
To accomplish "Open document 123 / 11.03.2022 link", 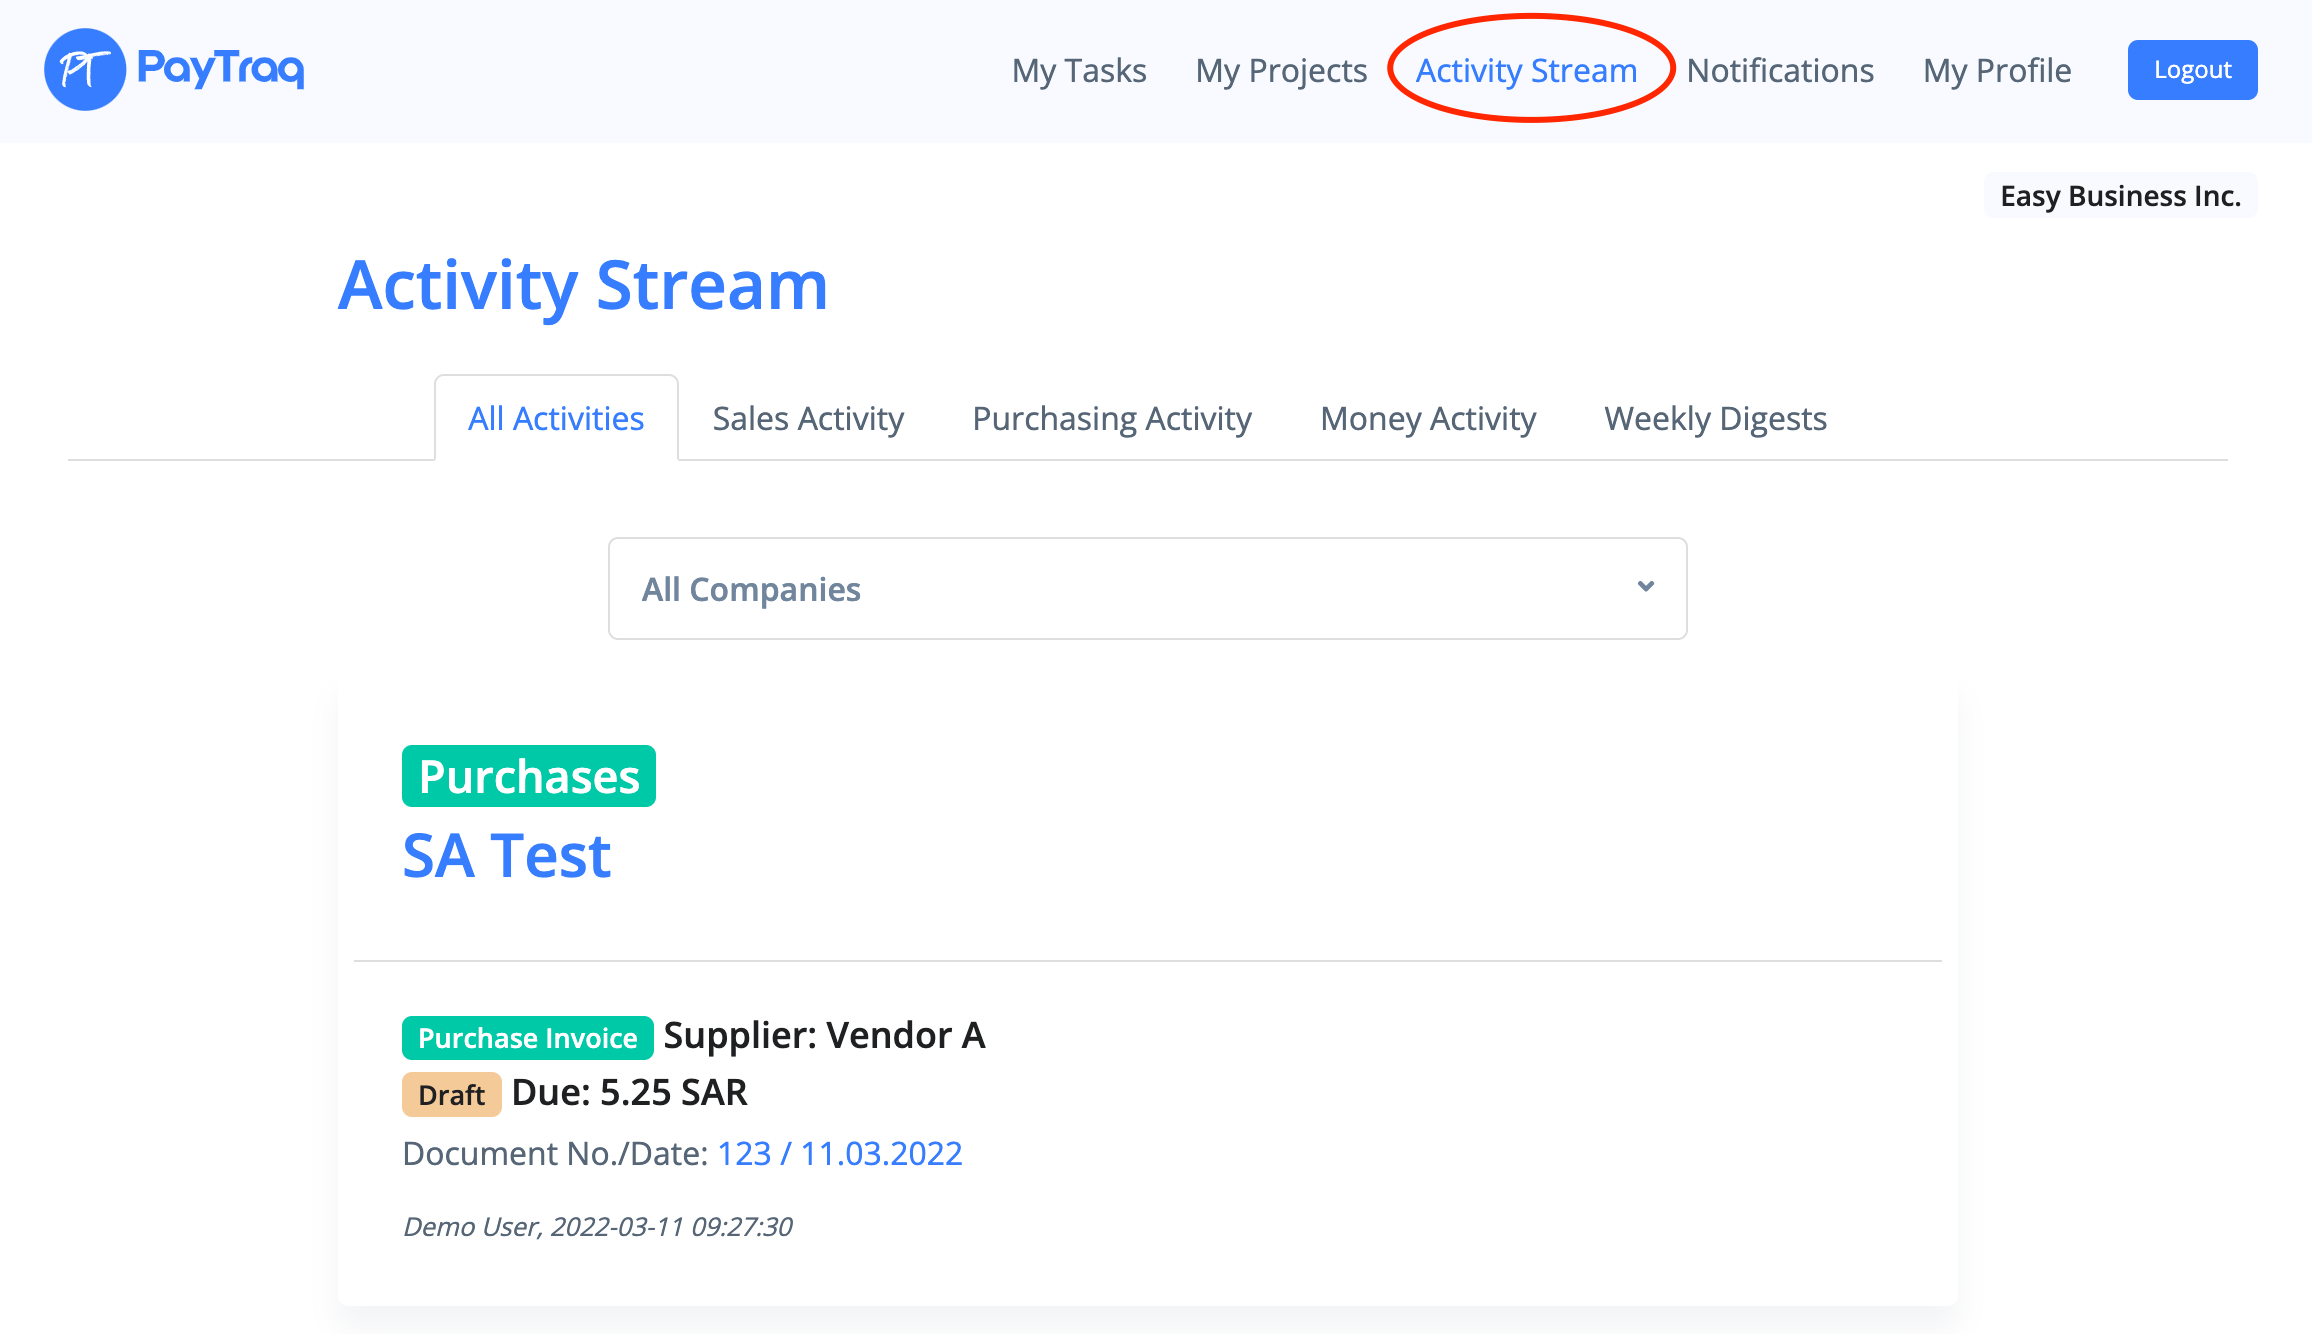I will pyautogui.click(x=839, y=1154).
